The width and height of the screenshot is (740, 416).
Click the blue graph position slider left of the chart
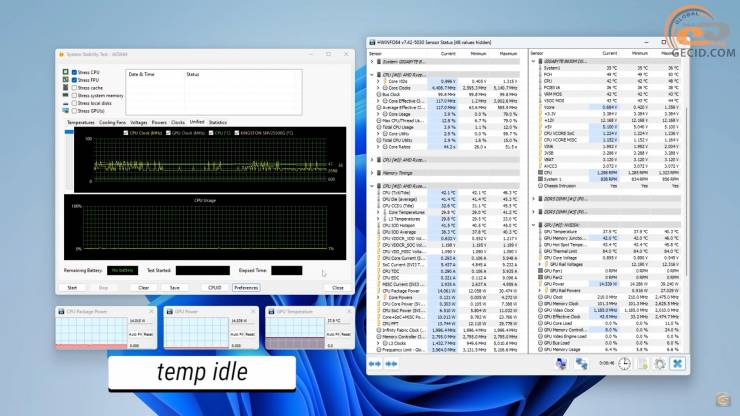pos(69,132)
